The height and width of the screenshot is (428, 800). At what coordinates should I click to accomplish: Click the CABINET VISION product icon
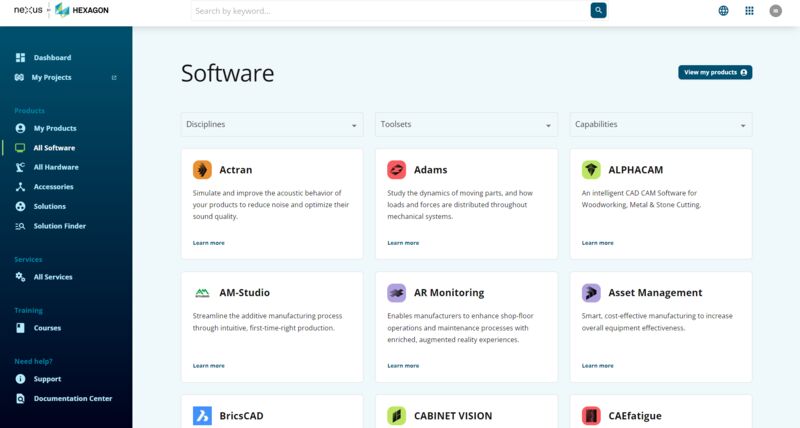click(x=396, y=416)
